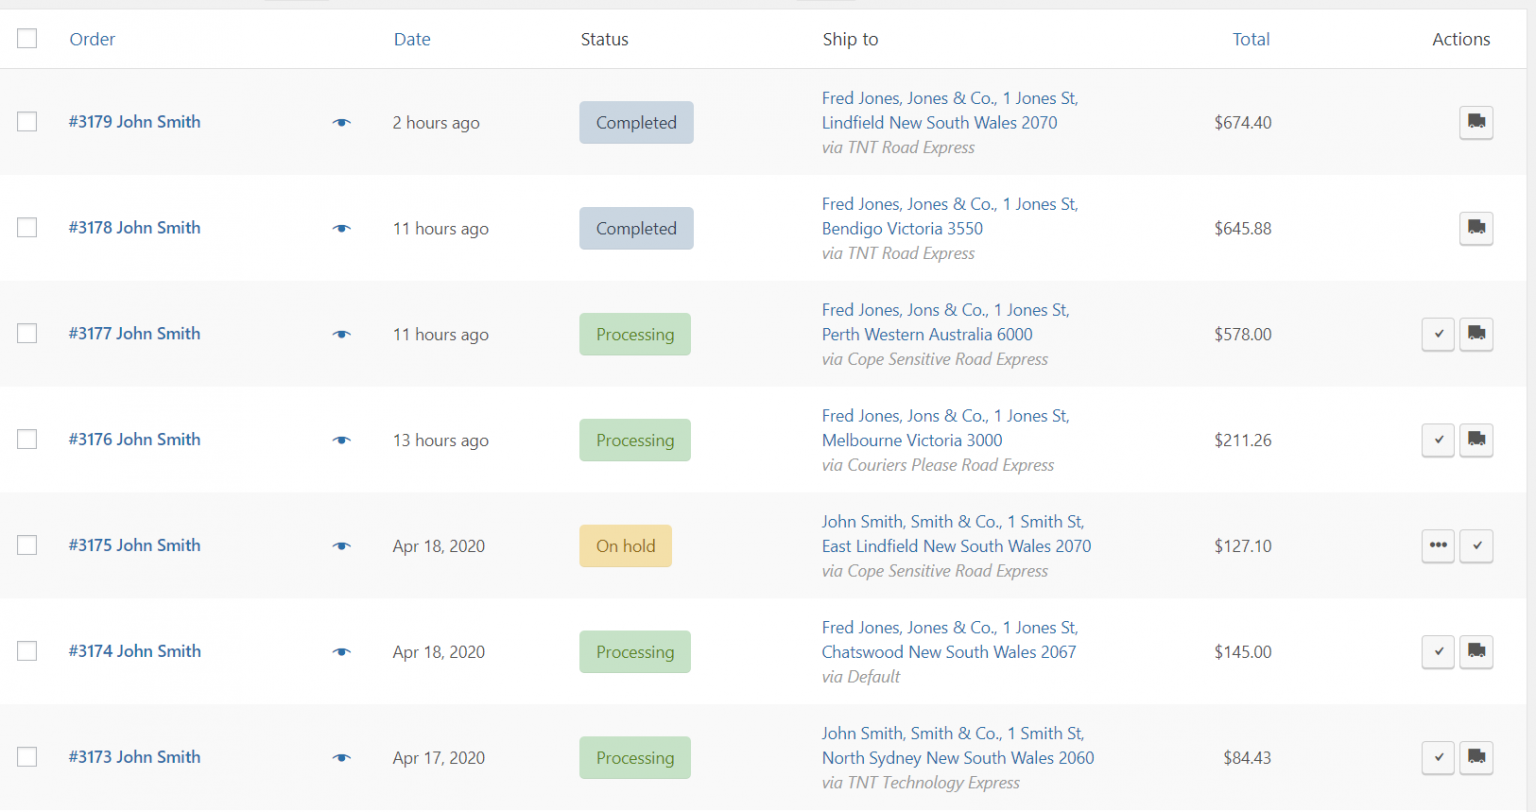This screenshot has height=812, width=1536.
Task: Preview order #3173 with the eye icon
Action: pyautogui.click(x=341, y=757)
